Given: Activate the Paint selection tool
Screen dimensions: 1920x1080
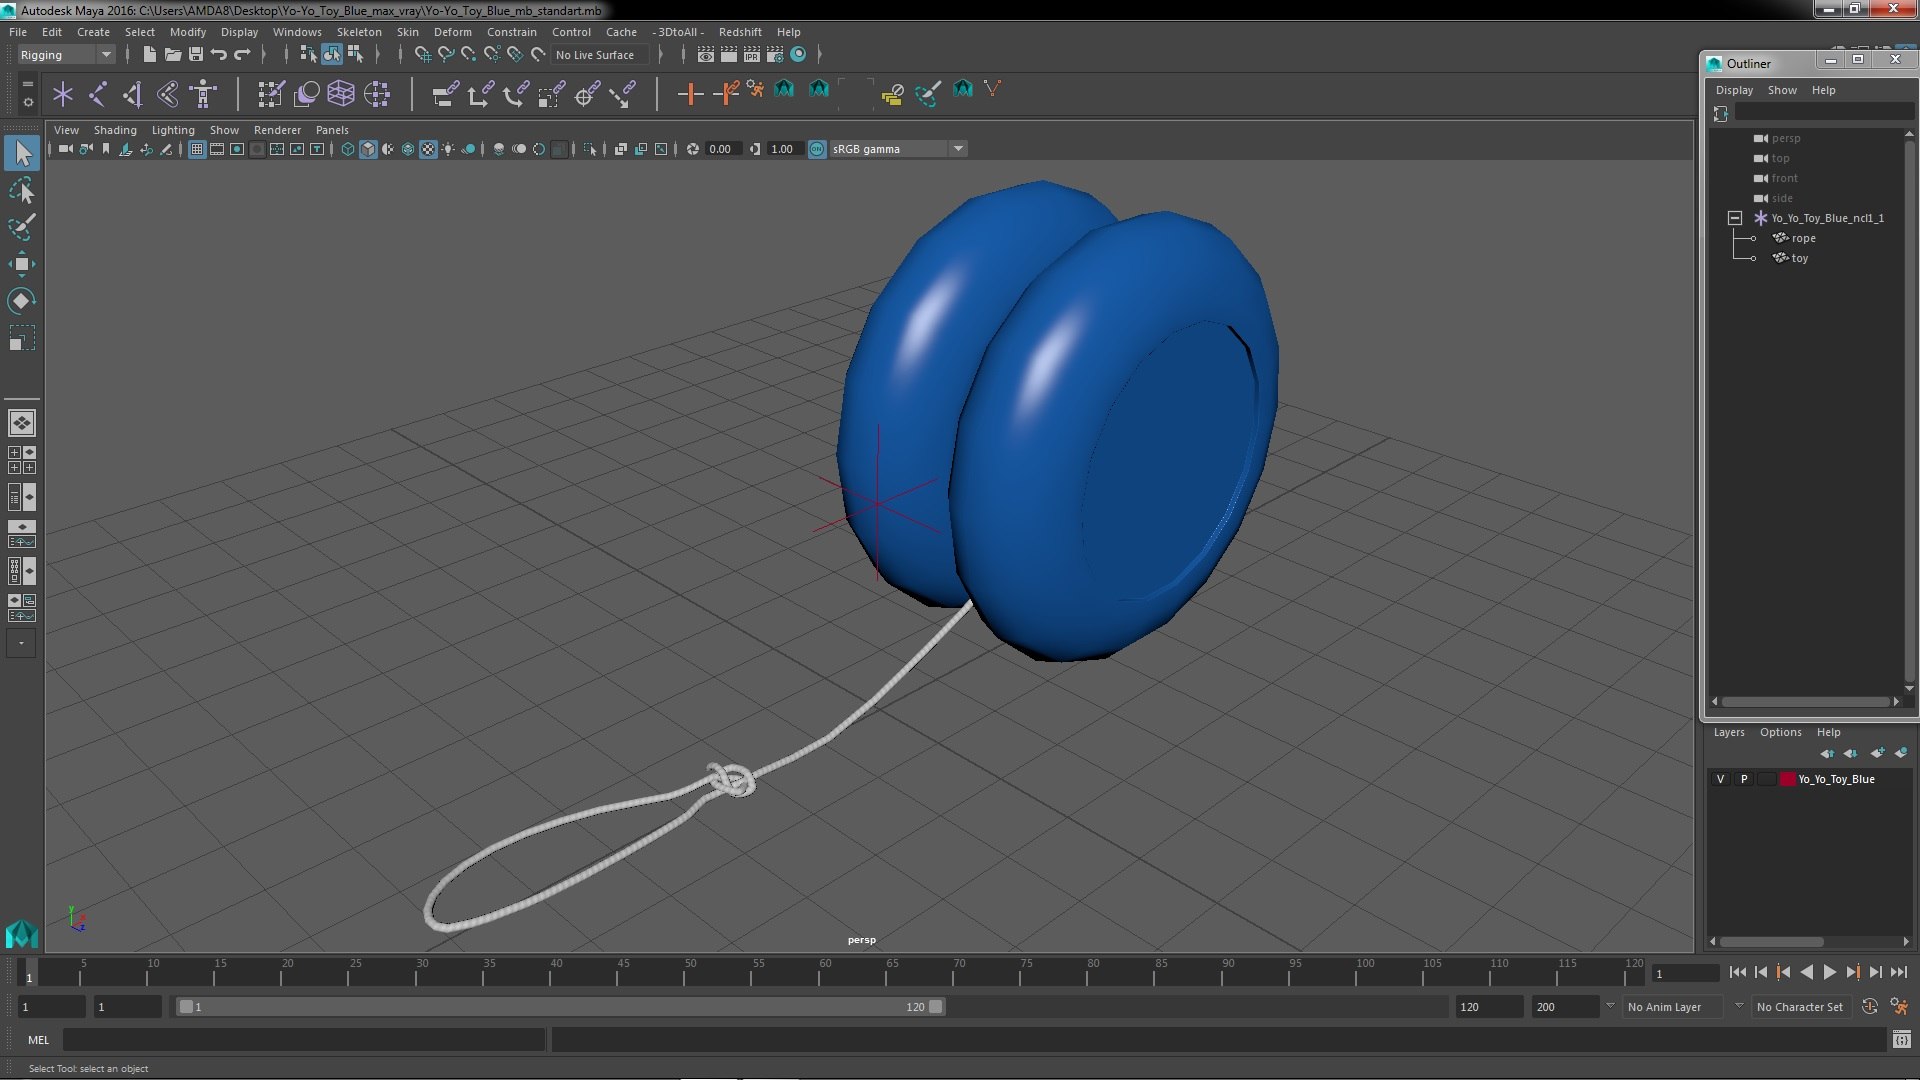Looking at the screenshot, I should [x=22, y=227].
